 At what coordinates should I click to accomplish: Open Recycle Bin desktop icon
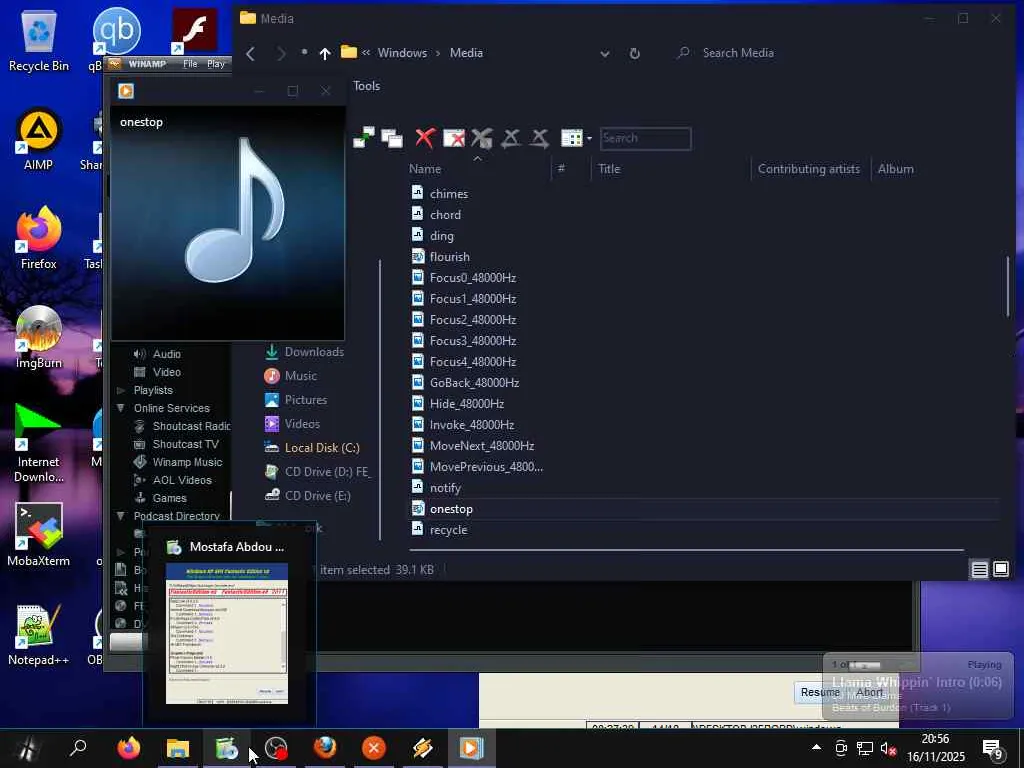coord(39,40)
